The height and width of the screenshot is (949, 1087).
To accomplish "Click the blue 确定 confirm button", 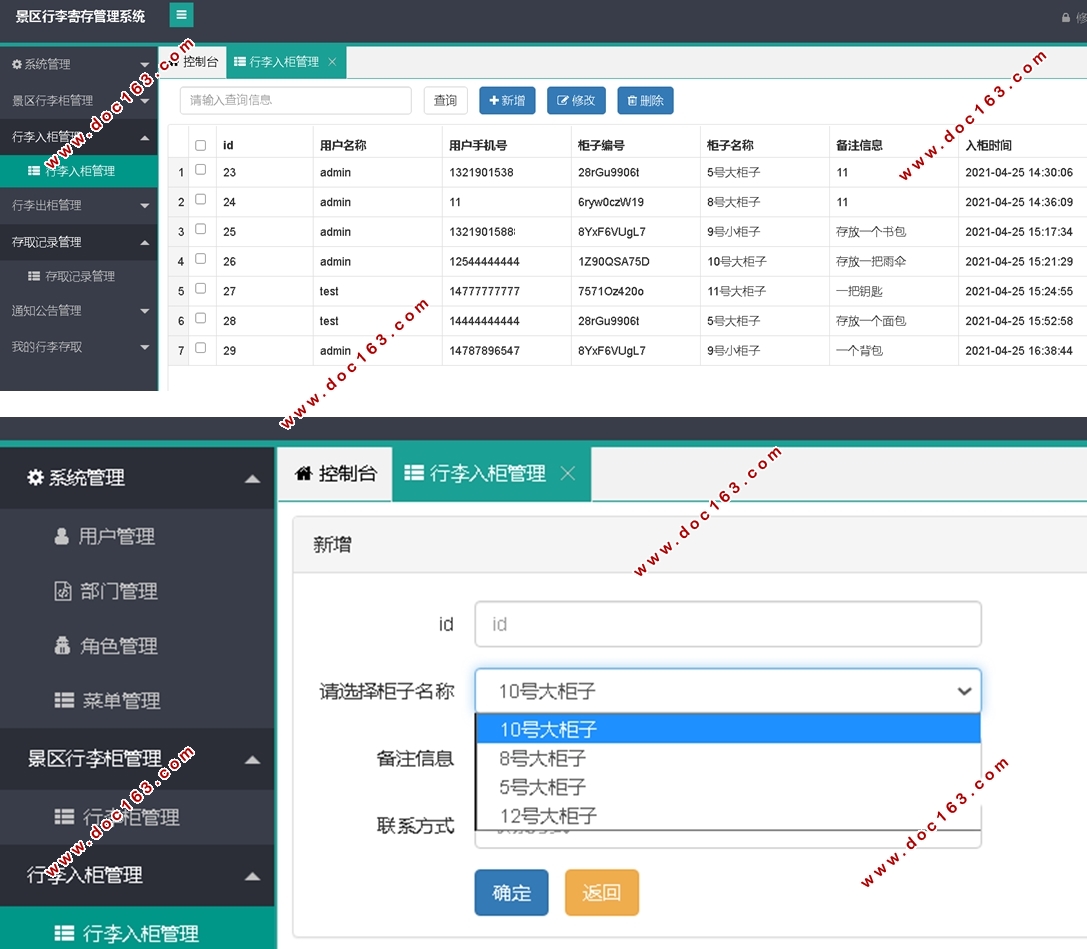I will (512, 892).
